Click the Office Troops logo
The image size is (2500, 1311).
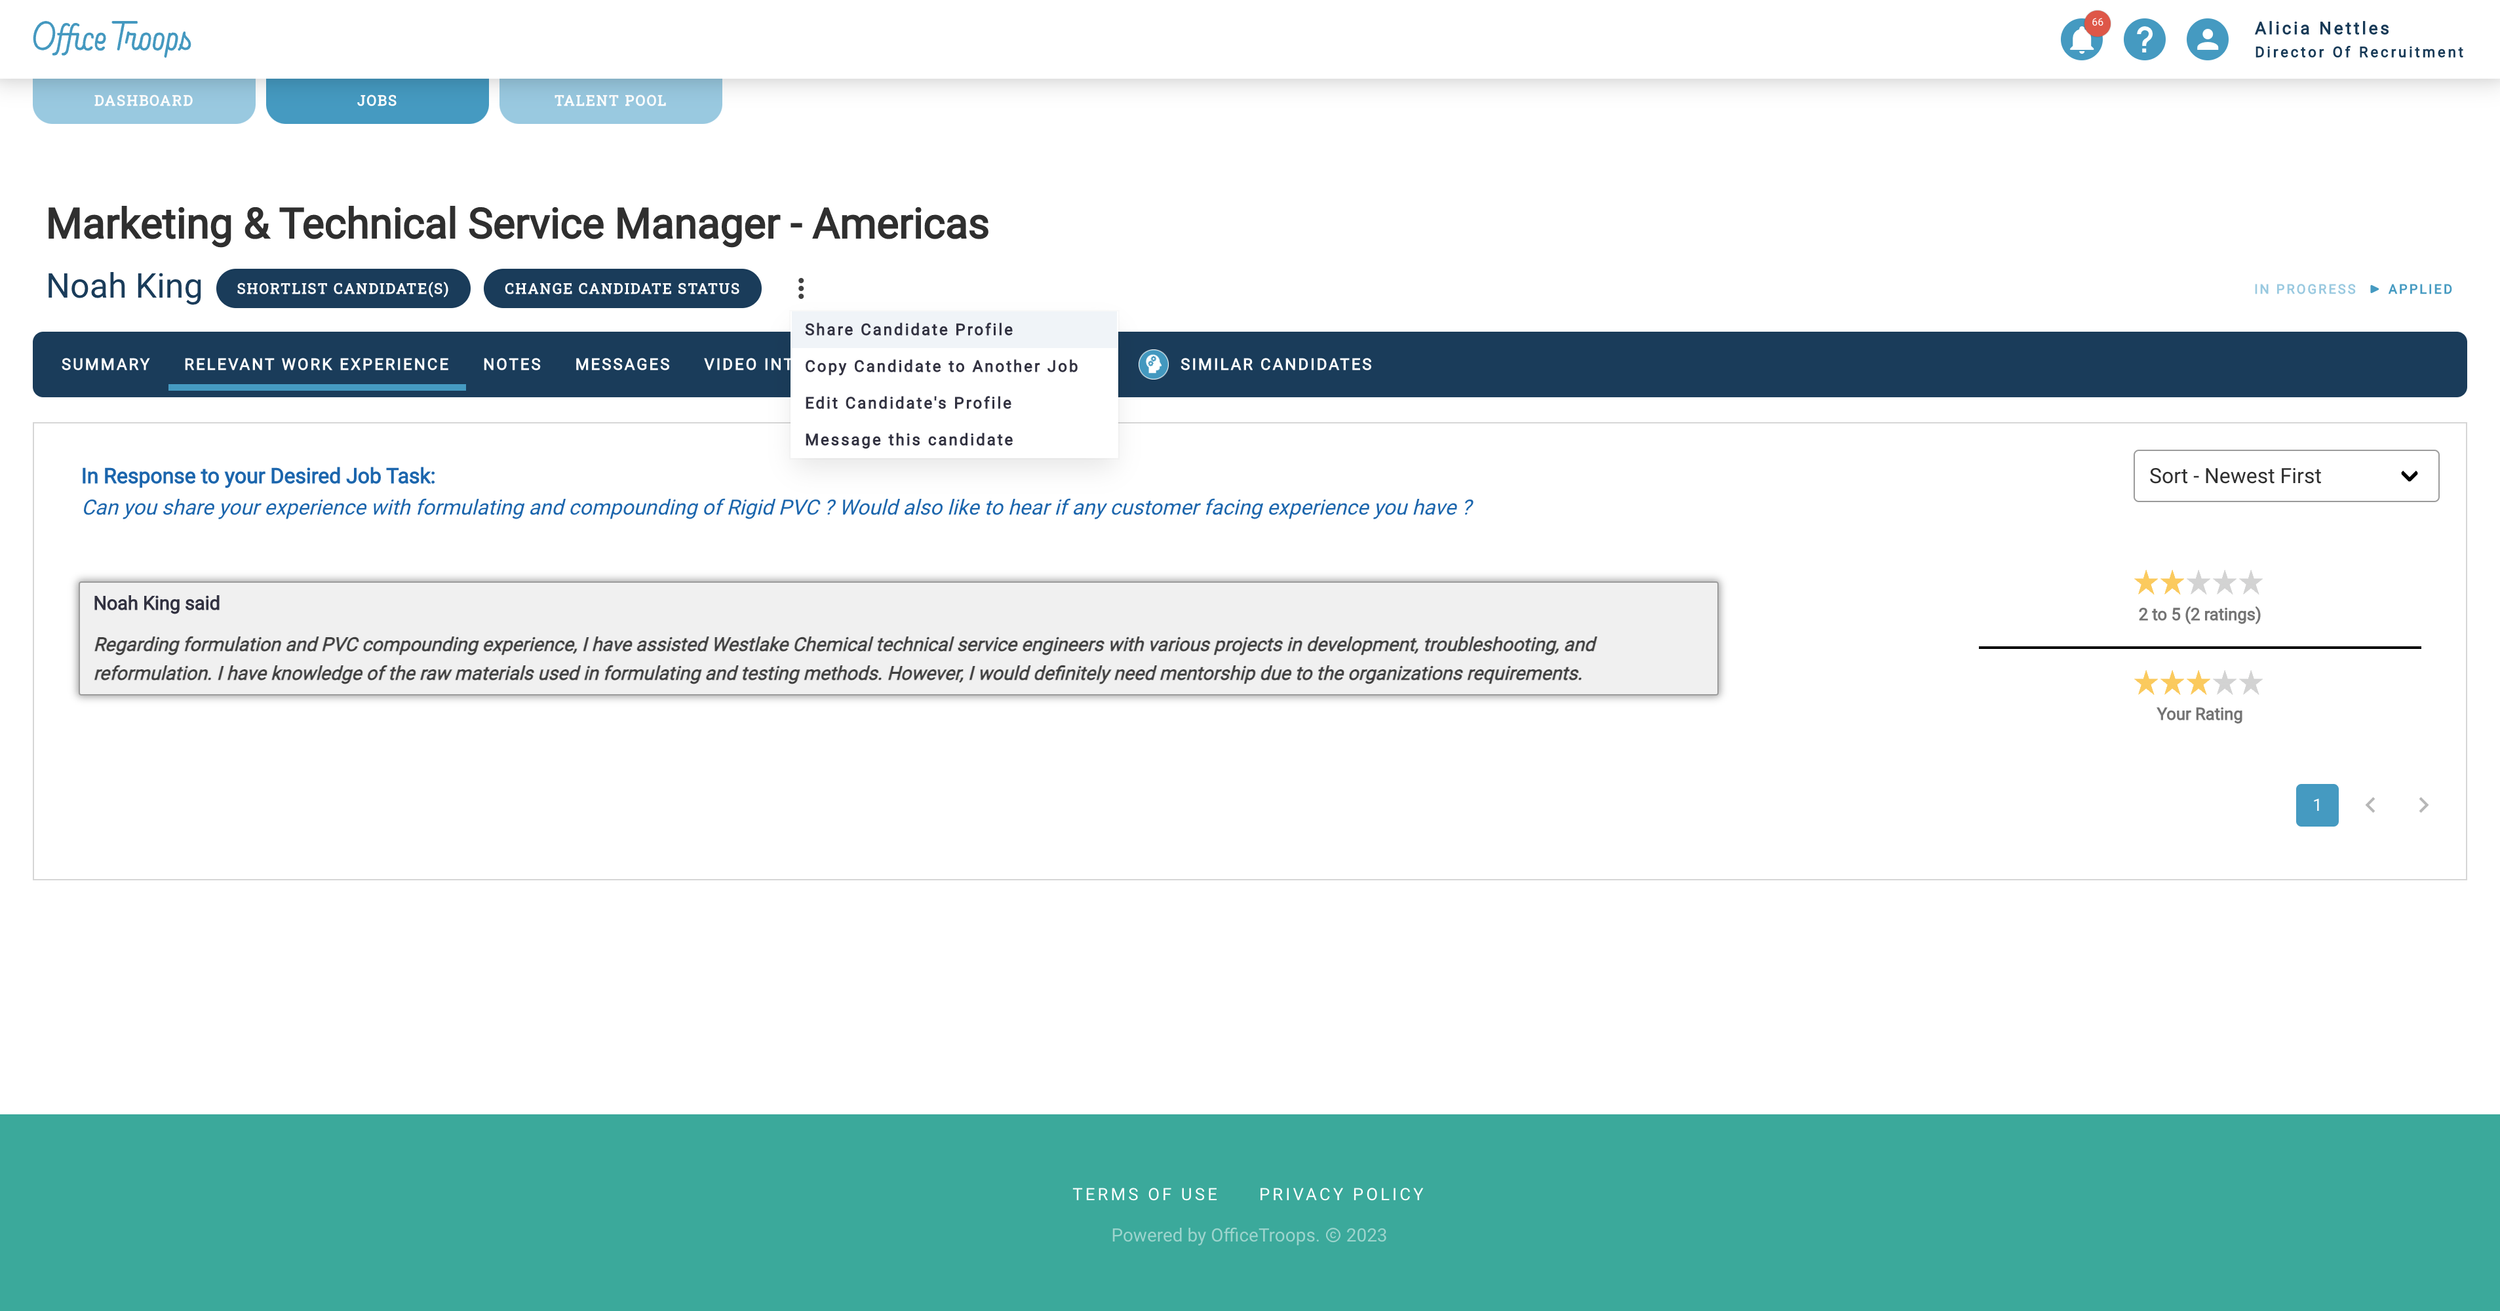pos(112,38)
